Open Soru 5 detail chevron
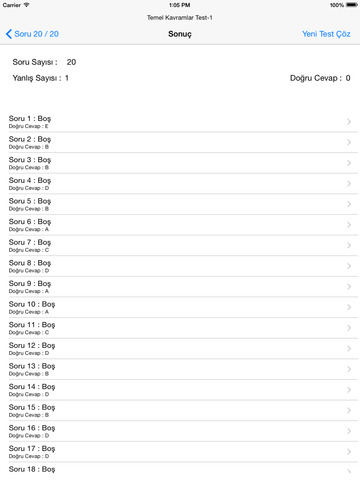This screenshot has width=360, height=480. (349, 204)
